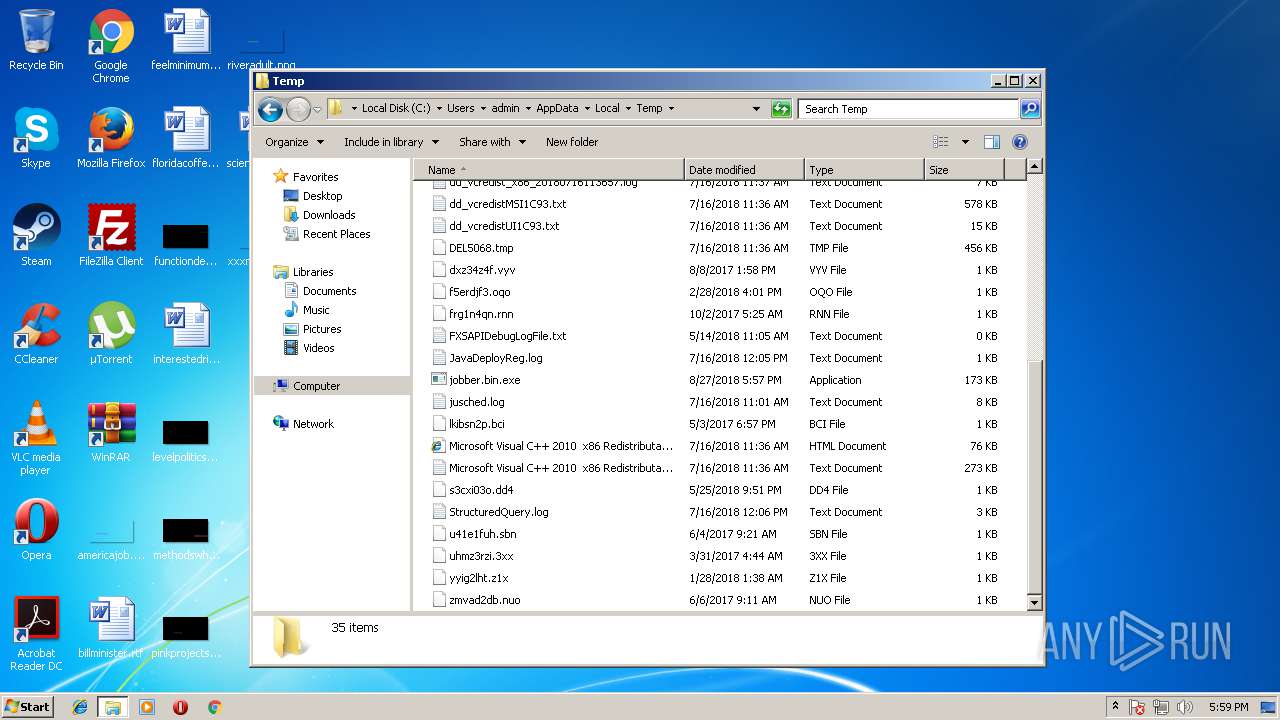Change the view icon in the toolbar
Viewport: 1280px width, 720px height.
[x=941, y=142]
